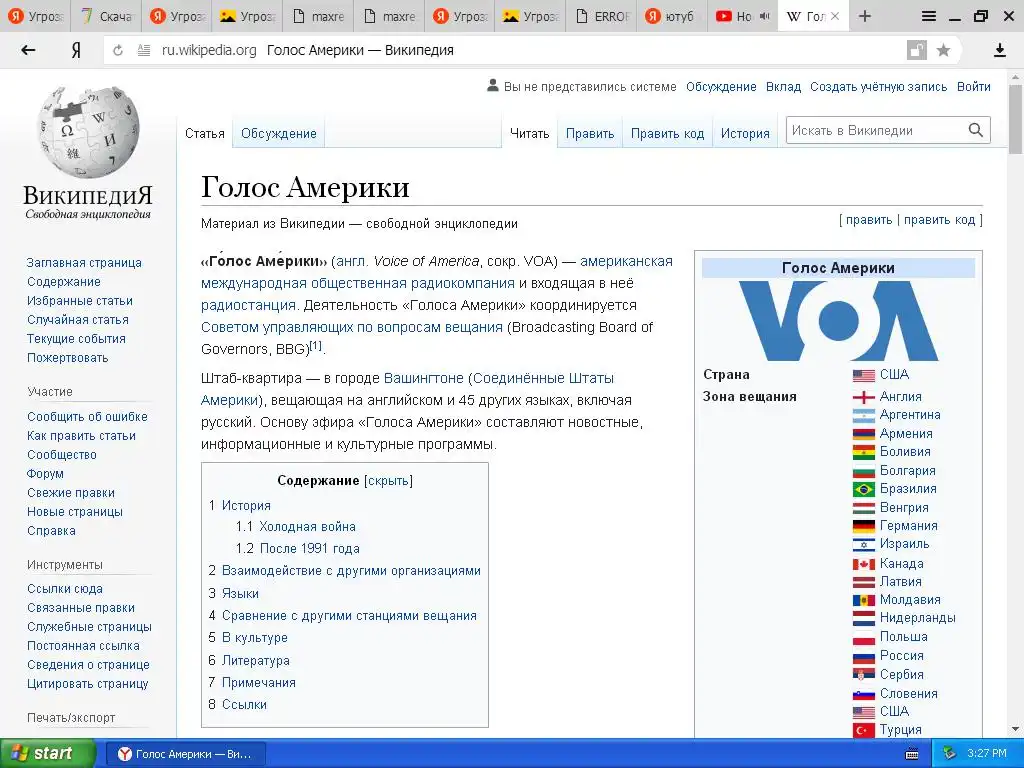The image size is (1024, 768).
Task: Open keyboard icon in system tray
Action: pyautogui.click(x=912, y=754)
